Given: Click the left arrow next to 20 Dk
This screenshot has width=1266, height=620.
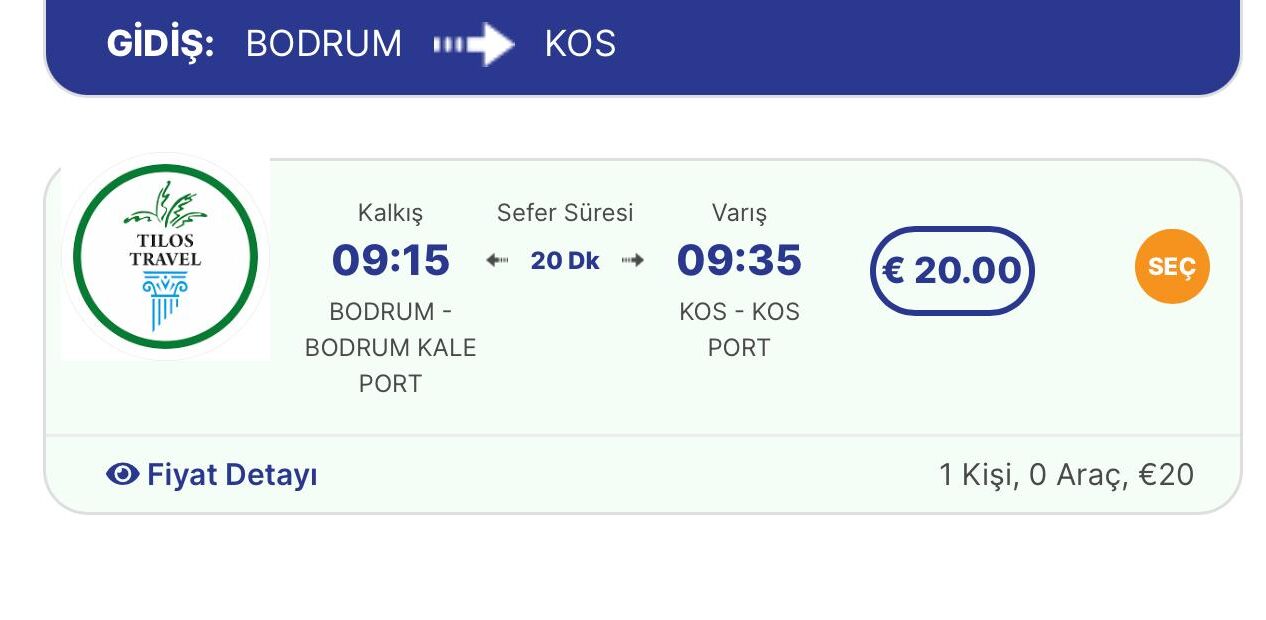Looking at the screenshot, I should (497, 261).
